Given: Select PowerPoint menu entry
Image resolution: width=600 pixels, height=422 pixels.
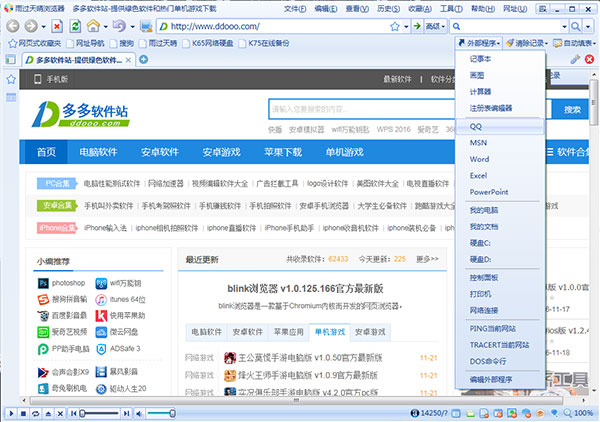Looking at the screenshot, I should [x=500, y=192].
